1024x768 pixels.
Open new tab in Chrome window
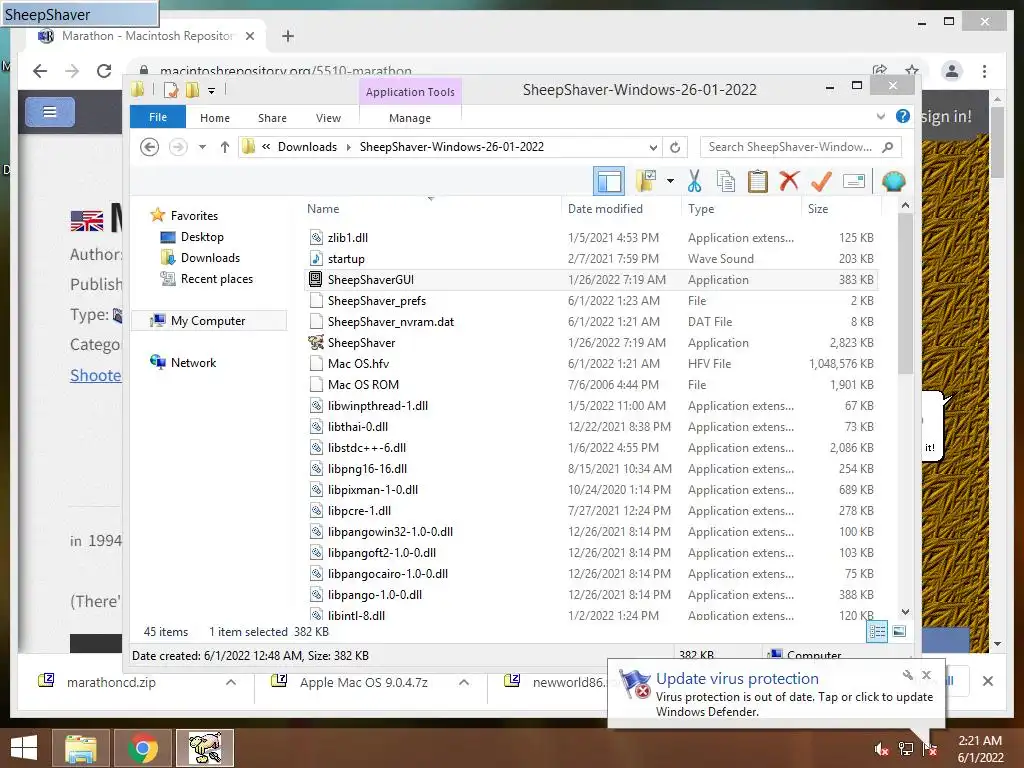tap(288, 36)
